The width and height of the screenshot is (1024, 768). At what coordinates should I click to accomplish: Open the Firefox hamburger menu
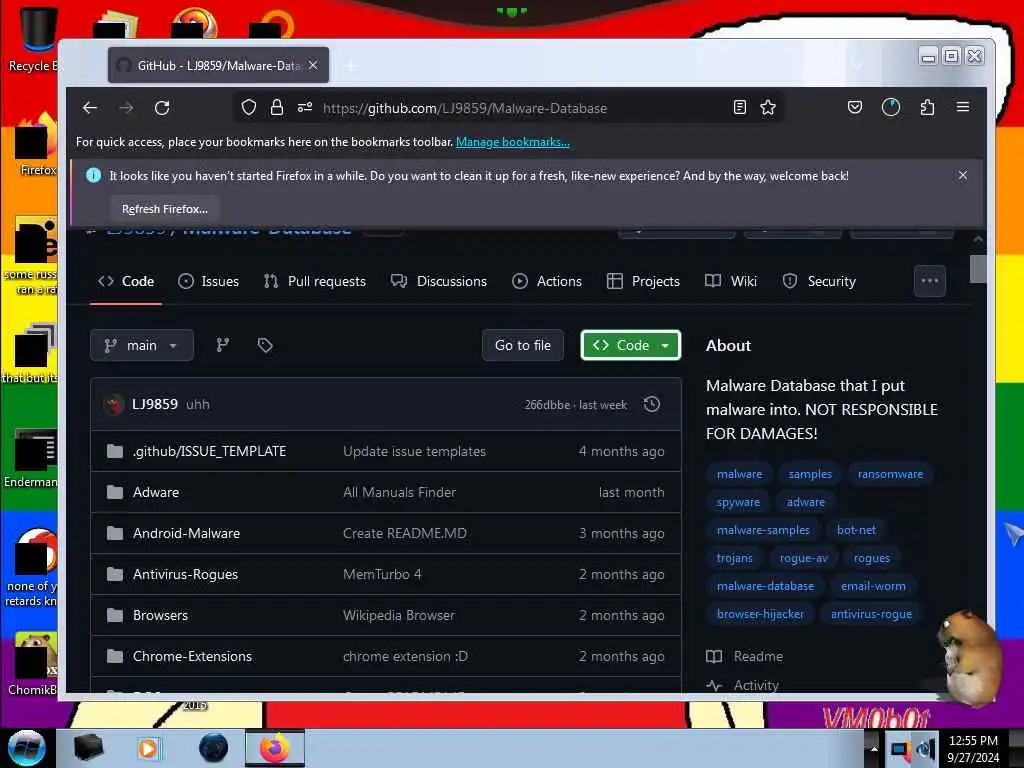point(963,107)
